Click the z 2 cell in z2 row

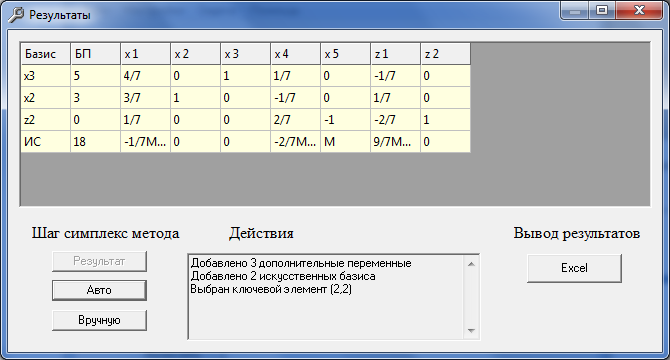[x=445, y=120]
